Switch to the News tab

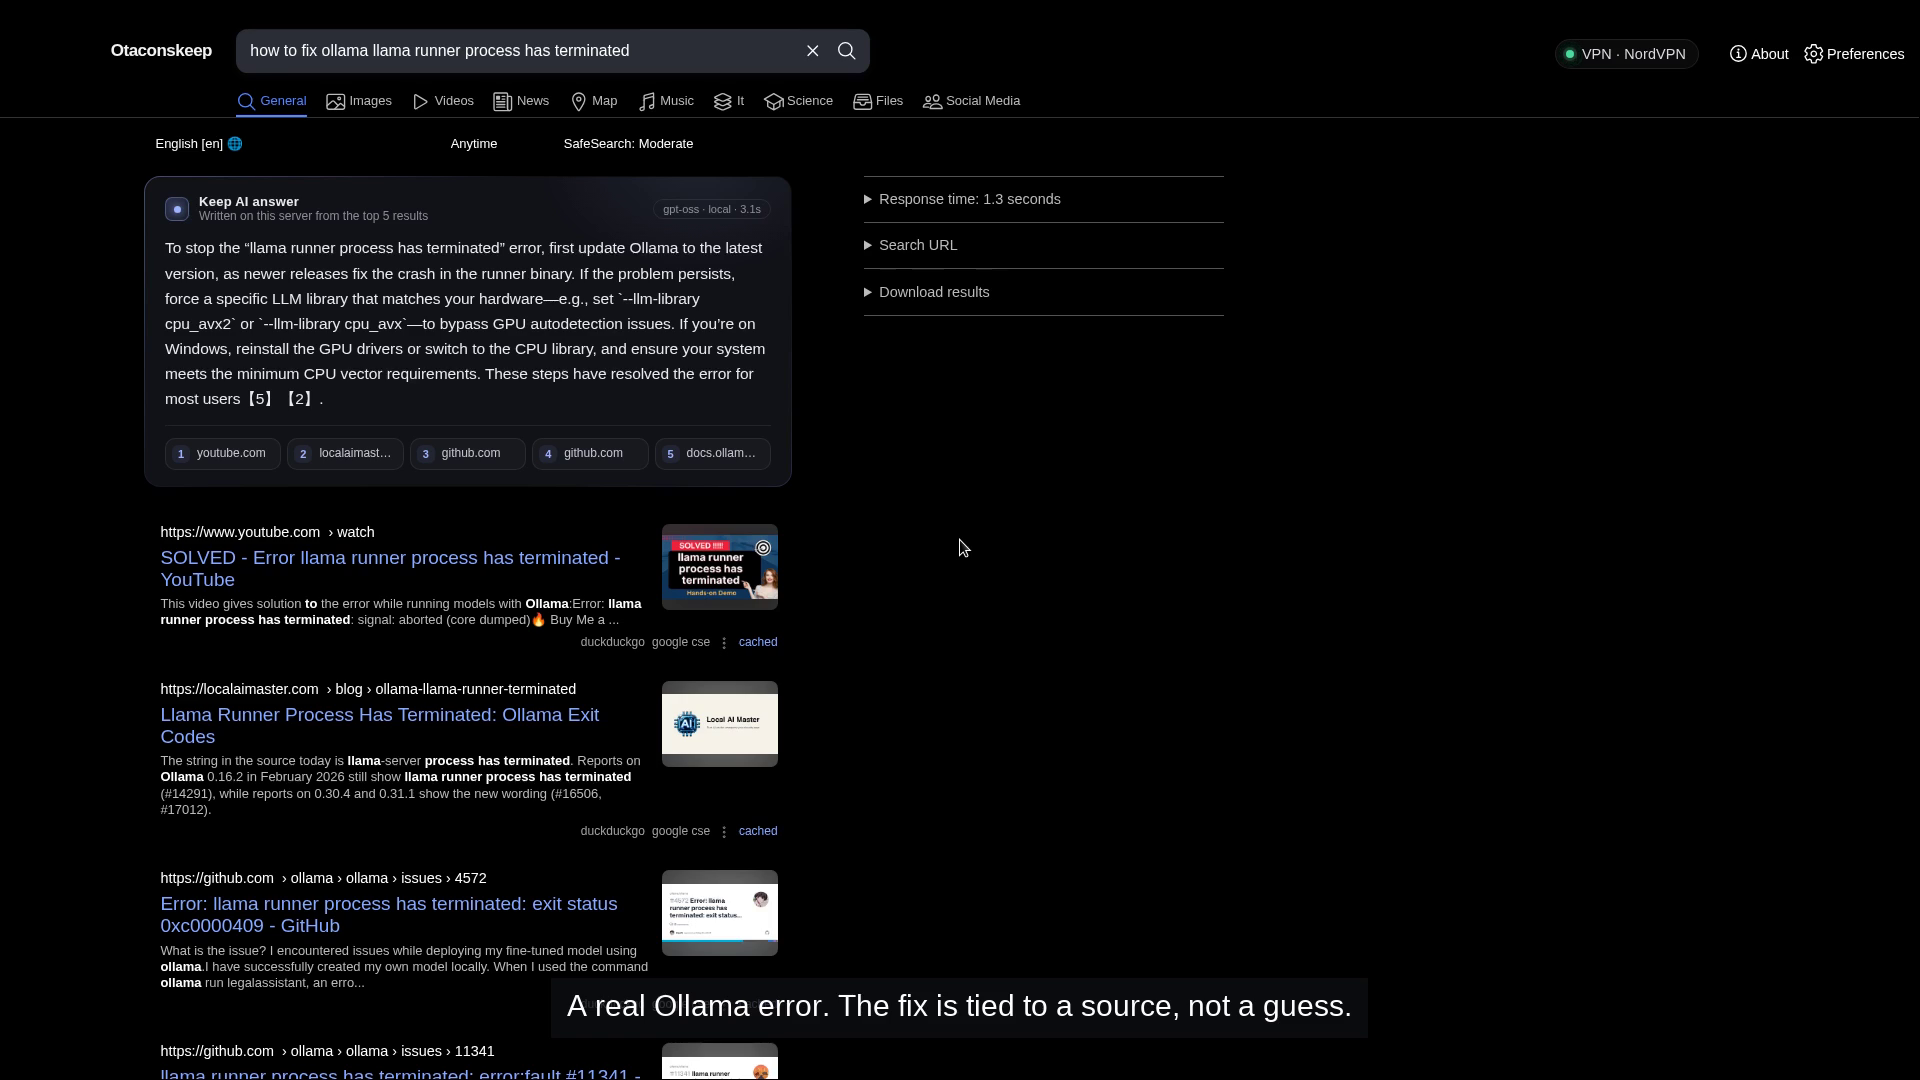click(521, 101)
